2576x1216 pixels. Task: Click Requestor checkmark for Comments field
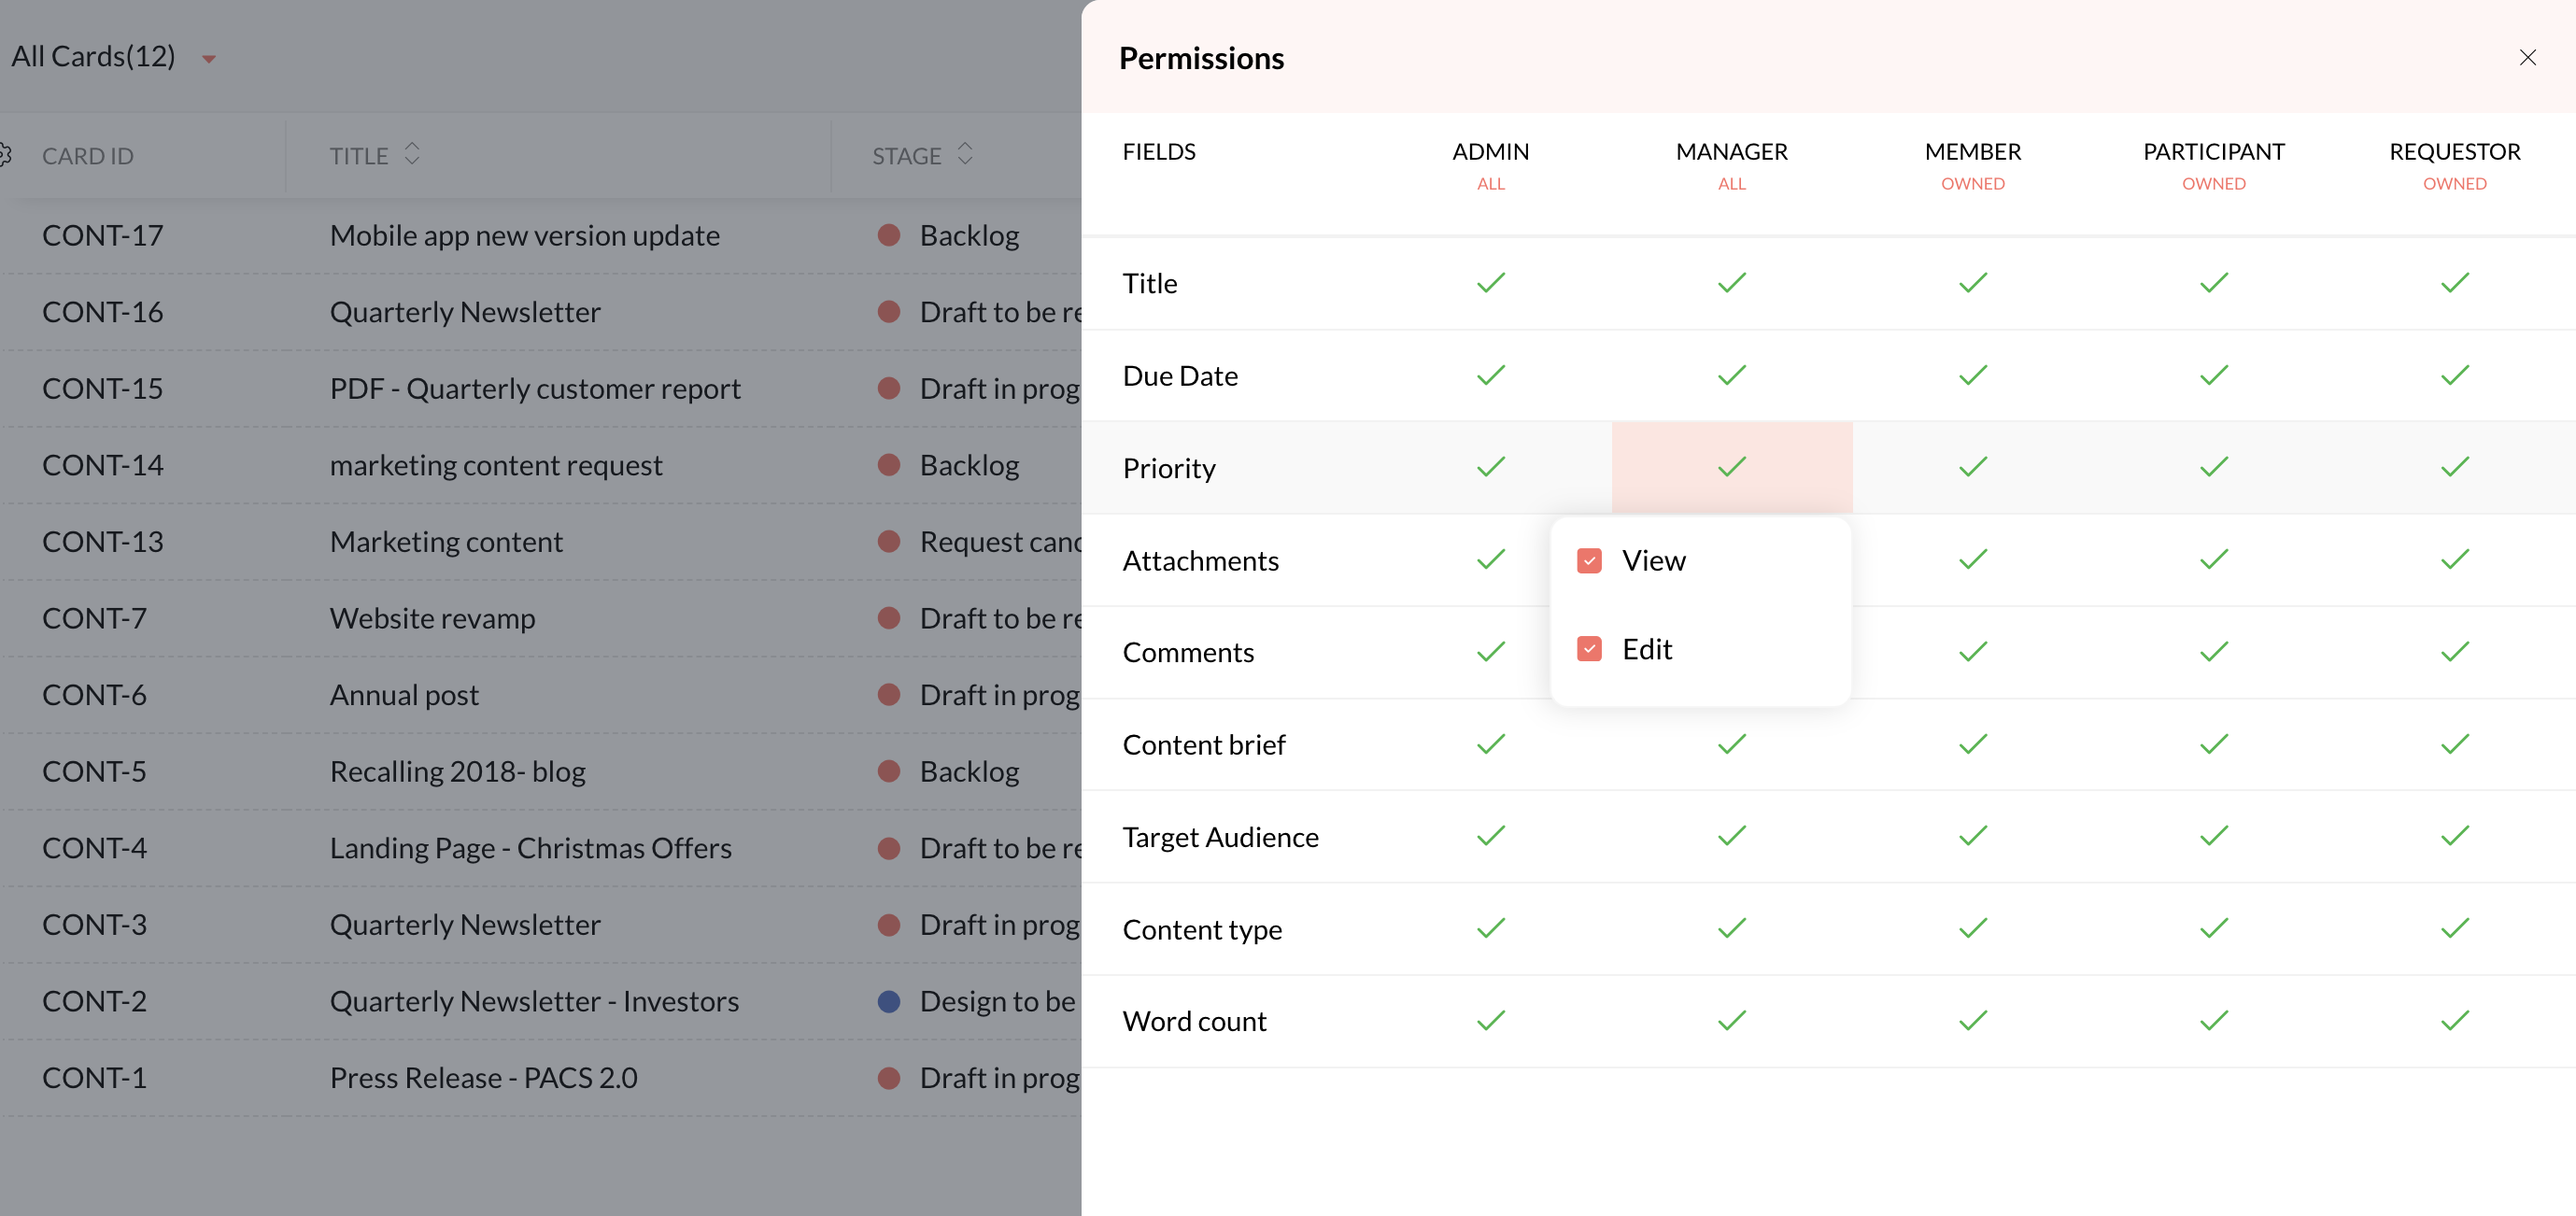(2454, 652)
